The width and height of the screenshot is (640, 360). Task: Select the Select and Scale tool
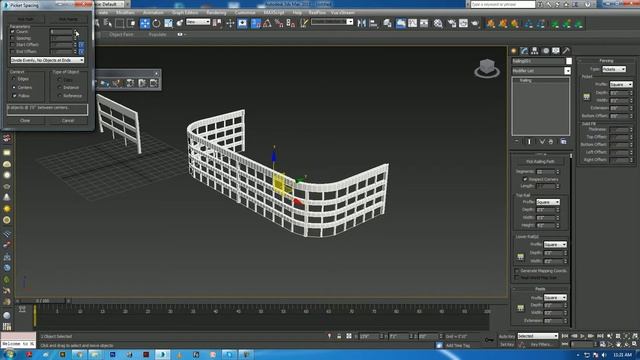pos(168,23)
